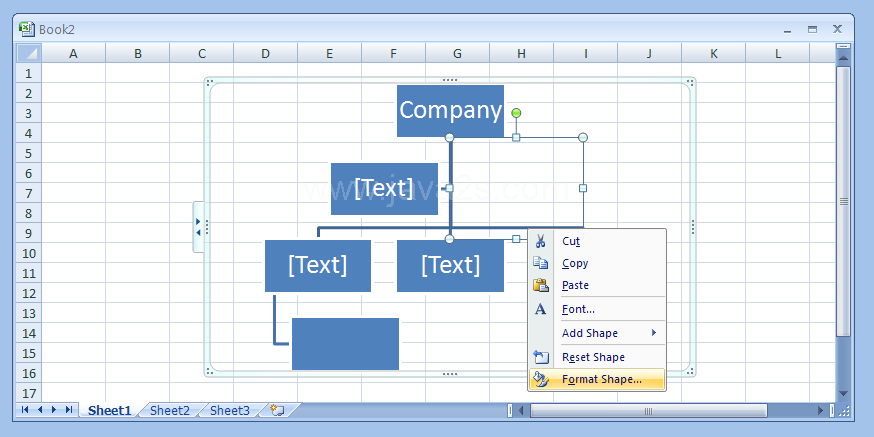
Task: Select the Company shape
Action: pyautogui.click(x=450, y=110)
